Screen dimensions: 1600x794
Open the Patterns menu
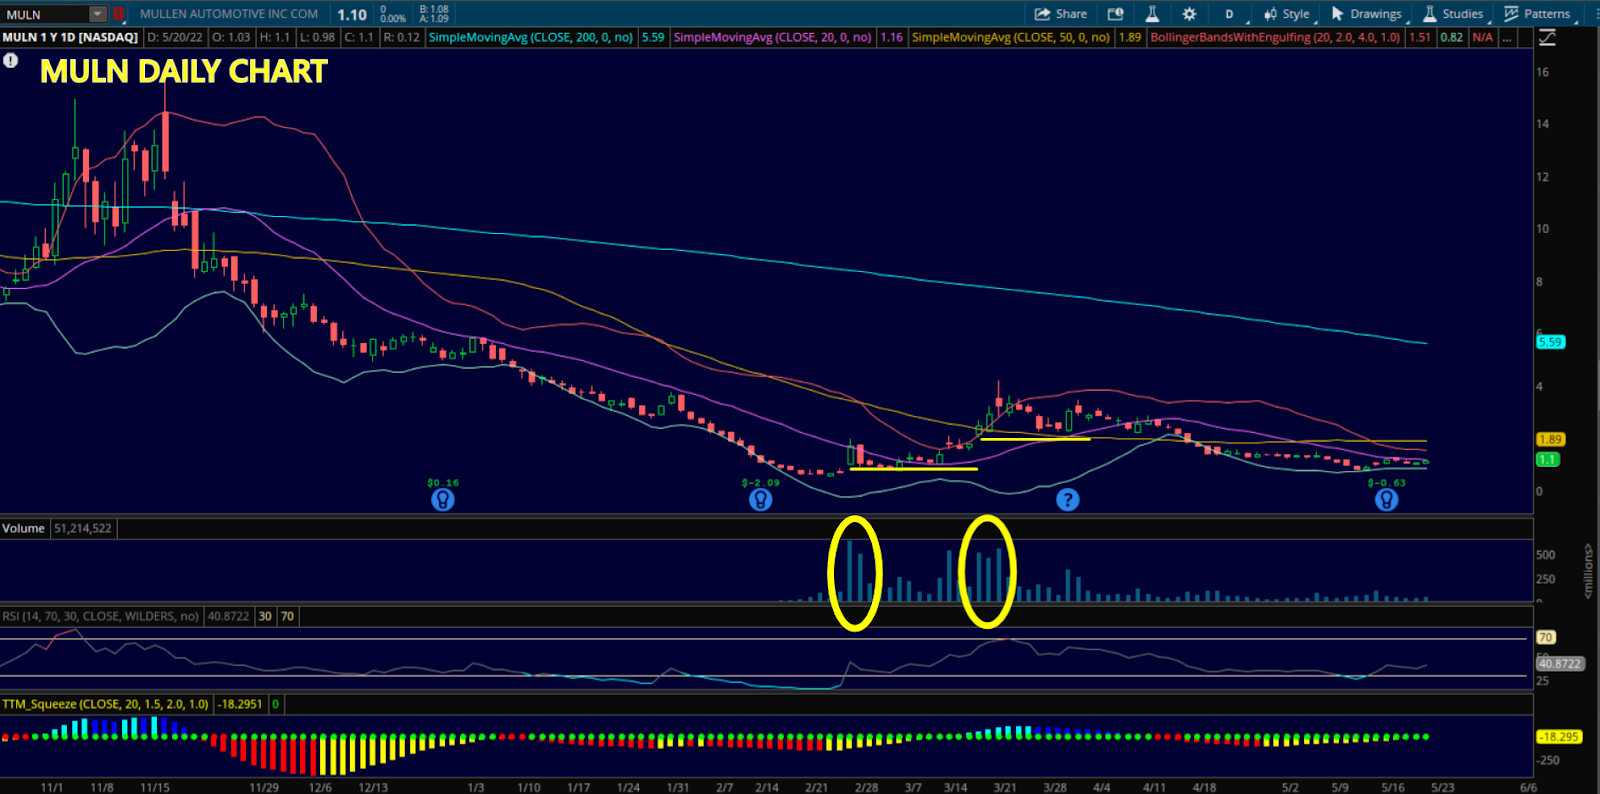coord(1538,14)
